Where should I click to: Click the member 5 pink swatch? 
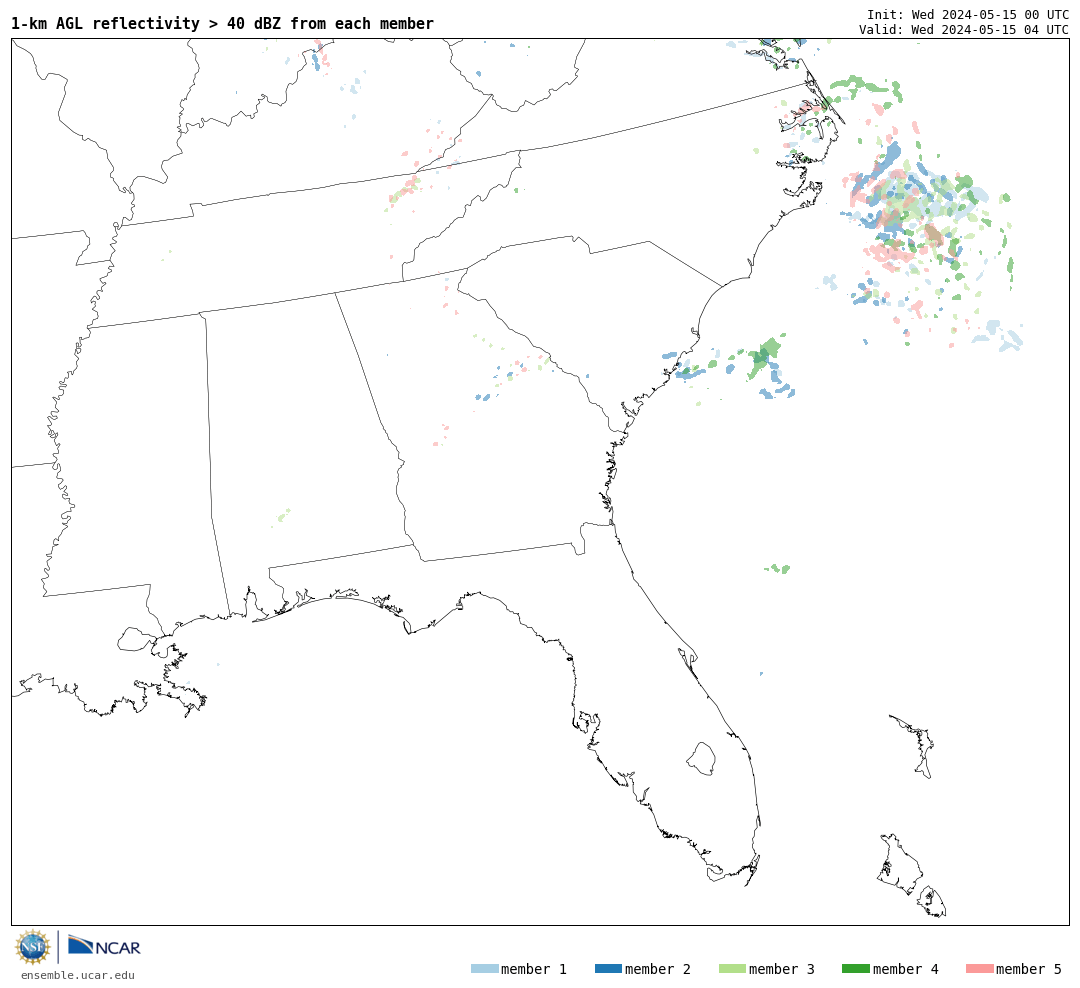[979, 969]
